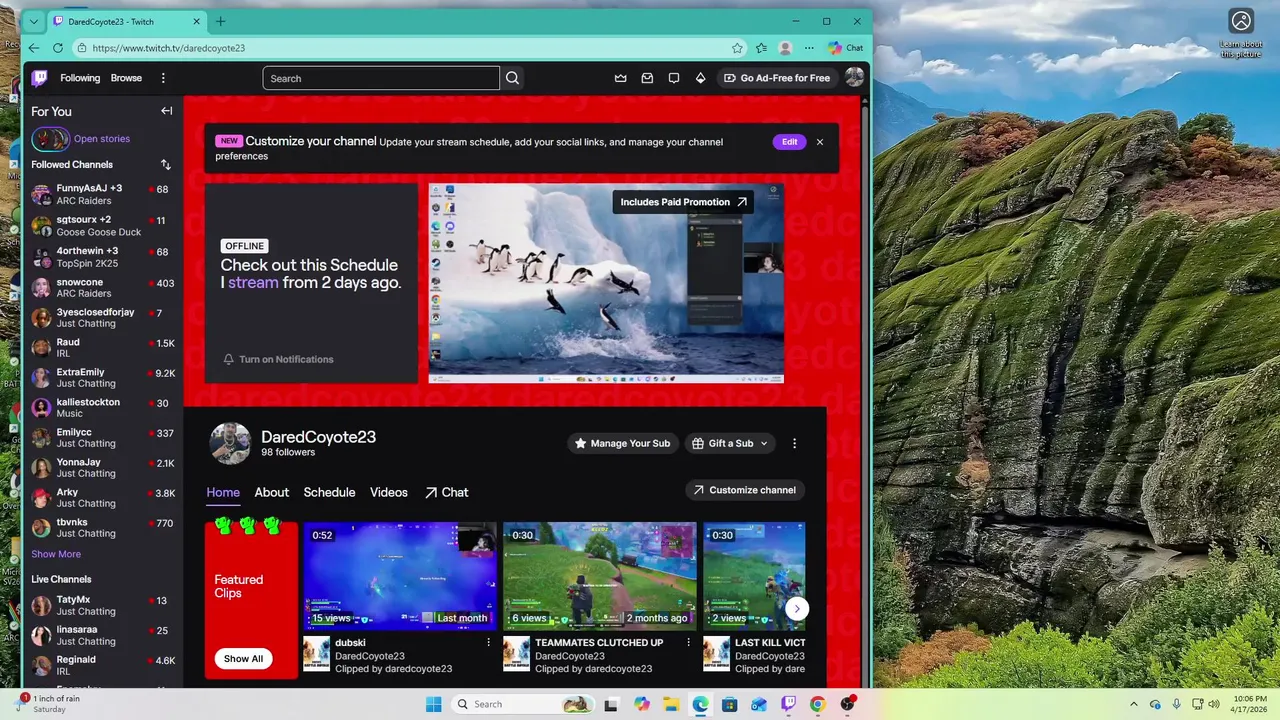Open Reginald live channel
Viewport: 1280px width, 720px height.
coord(103,665)
